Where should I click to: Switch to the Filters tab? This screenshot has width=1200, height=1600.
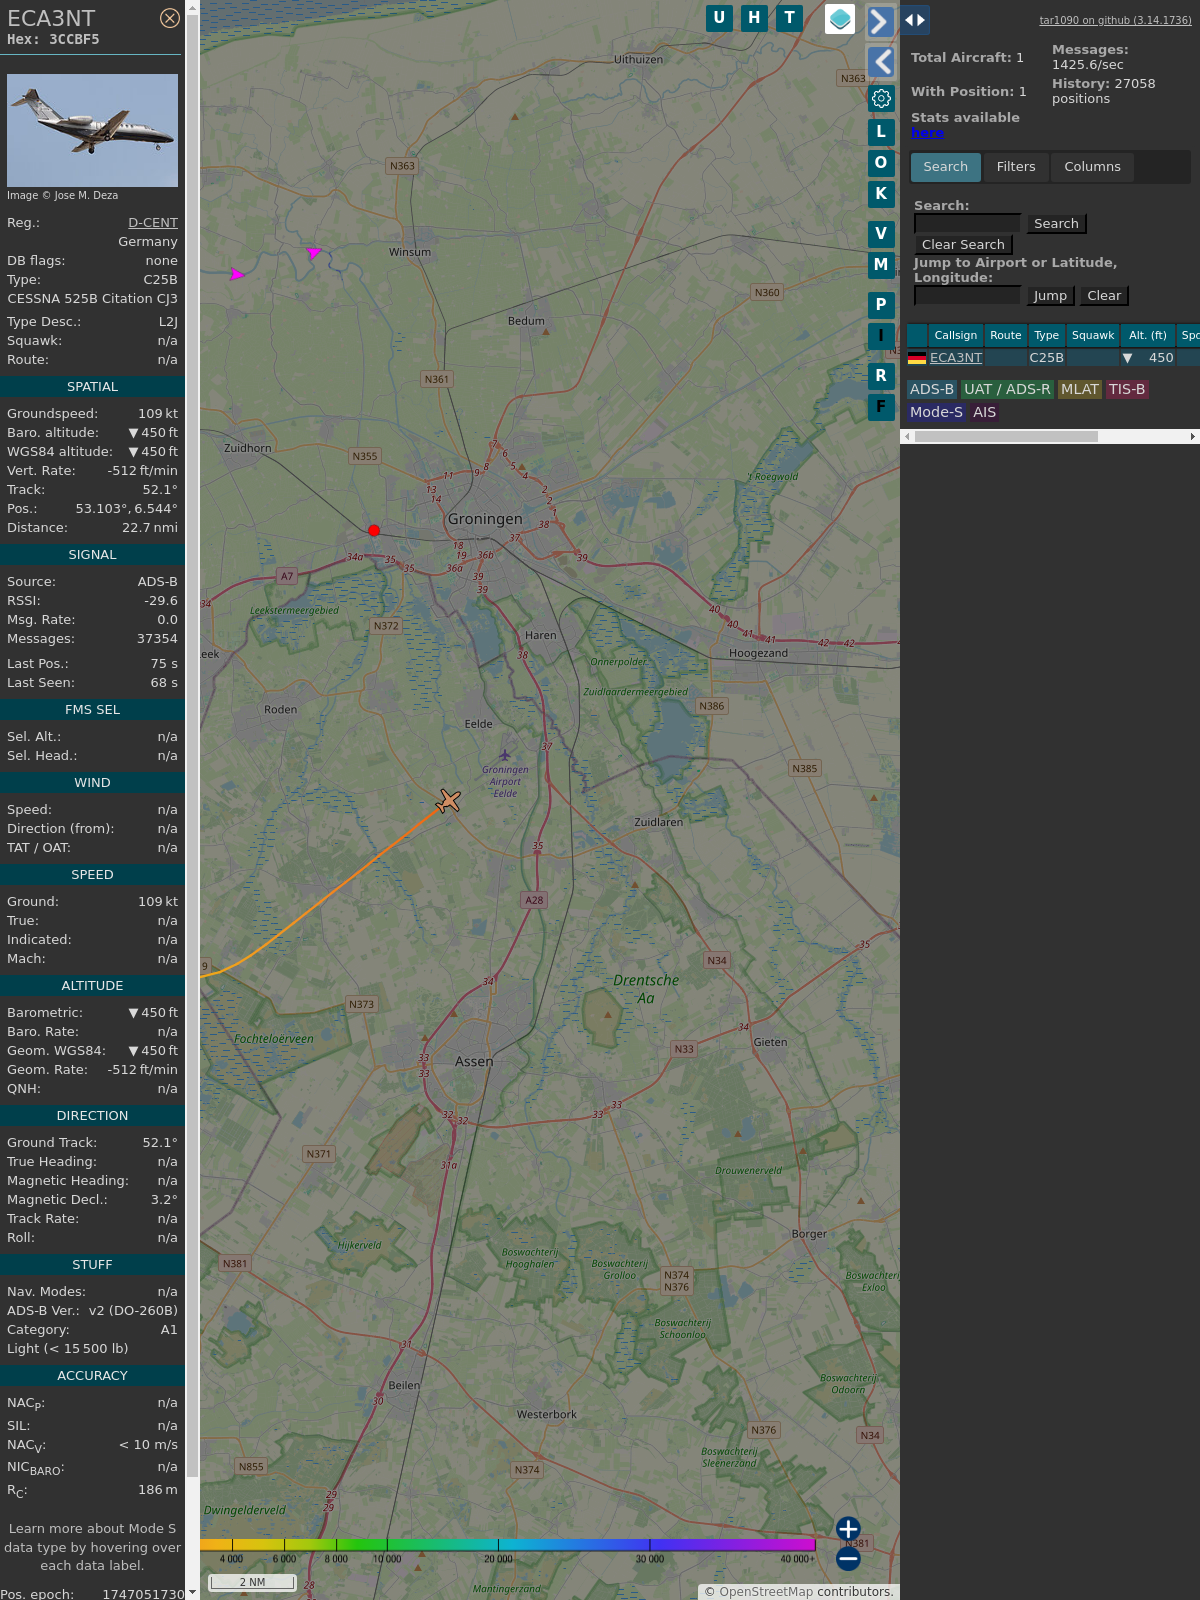point(1015,167)
